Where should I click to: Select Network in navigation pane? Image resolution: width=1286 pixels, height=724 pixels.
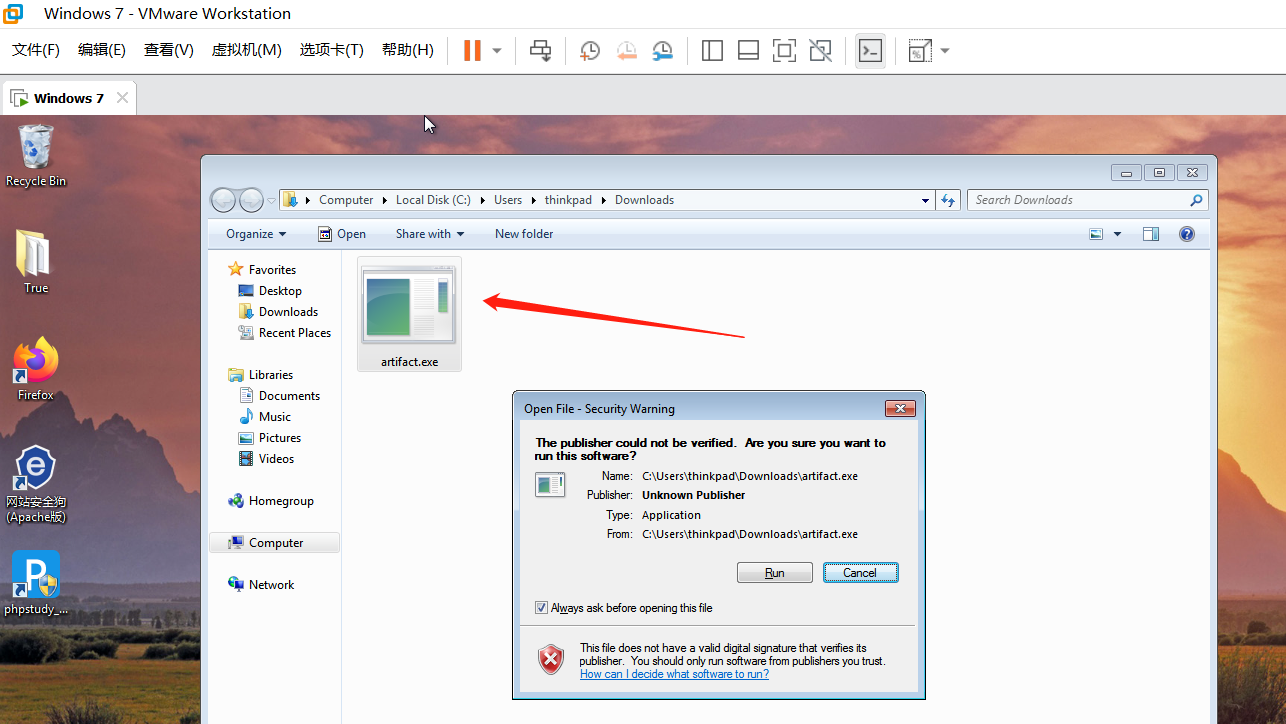pyautogui.click(x=261, y=585)
